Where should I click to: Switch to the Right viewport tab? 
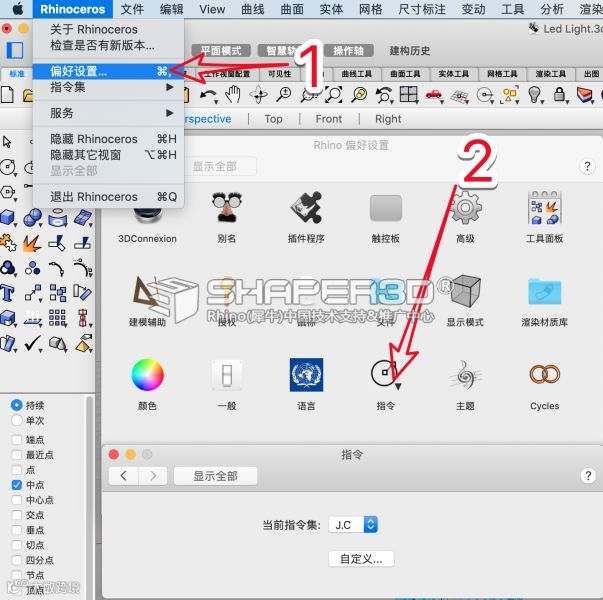click(x=388, y=119)
